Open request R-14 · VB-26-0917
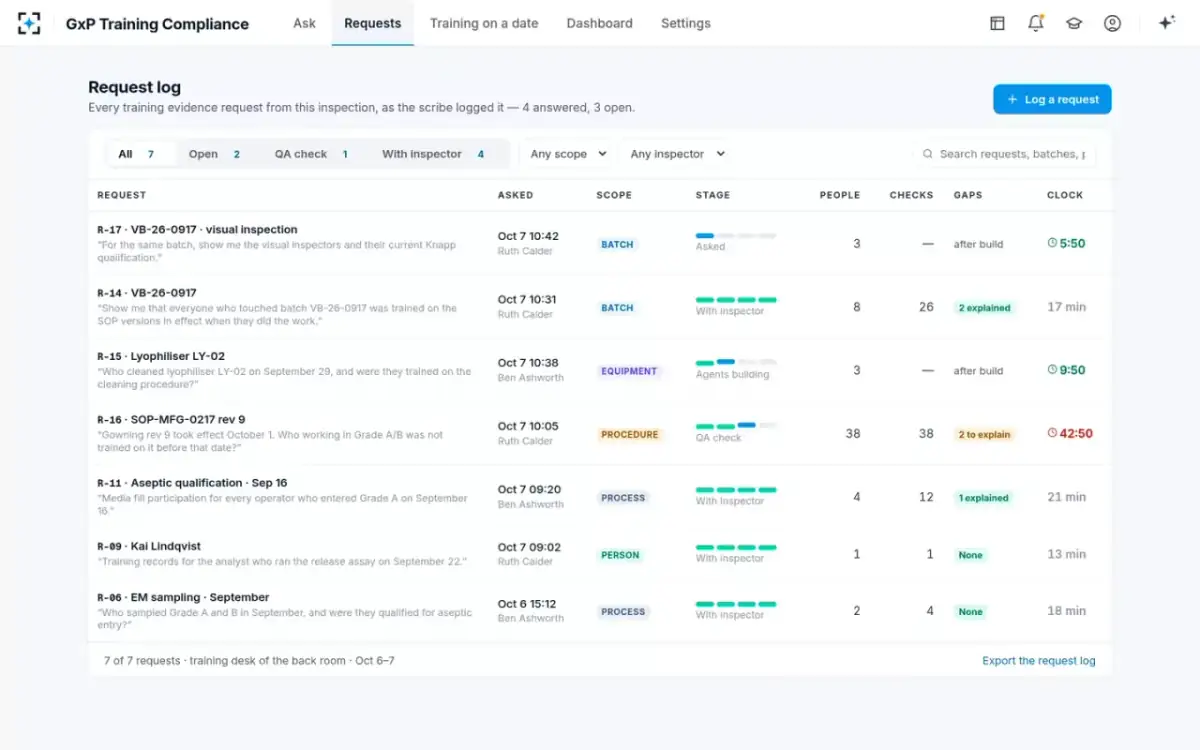This screenshot has height=750, width=1200. coord(147,293)
